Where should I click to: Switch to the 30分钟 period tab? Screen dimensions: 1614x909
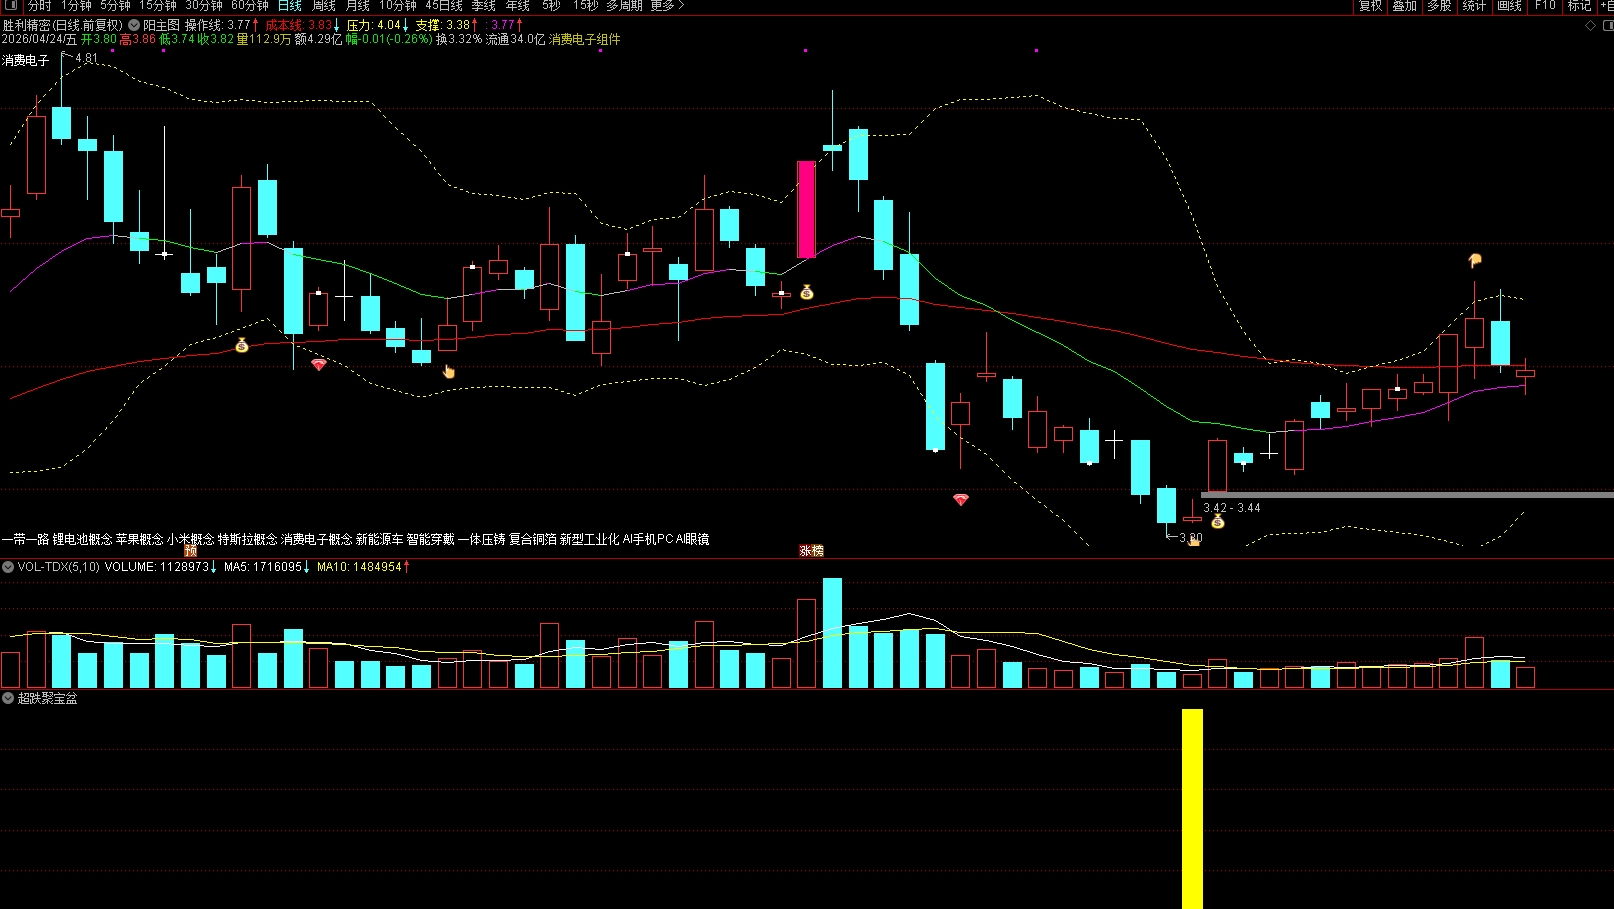click(x=204, y=6)
